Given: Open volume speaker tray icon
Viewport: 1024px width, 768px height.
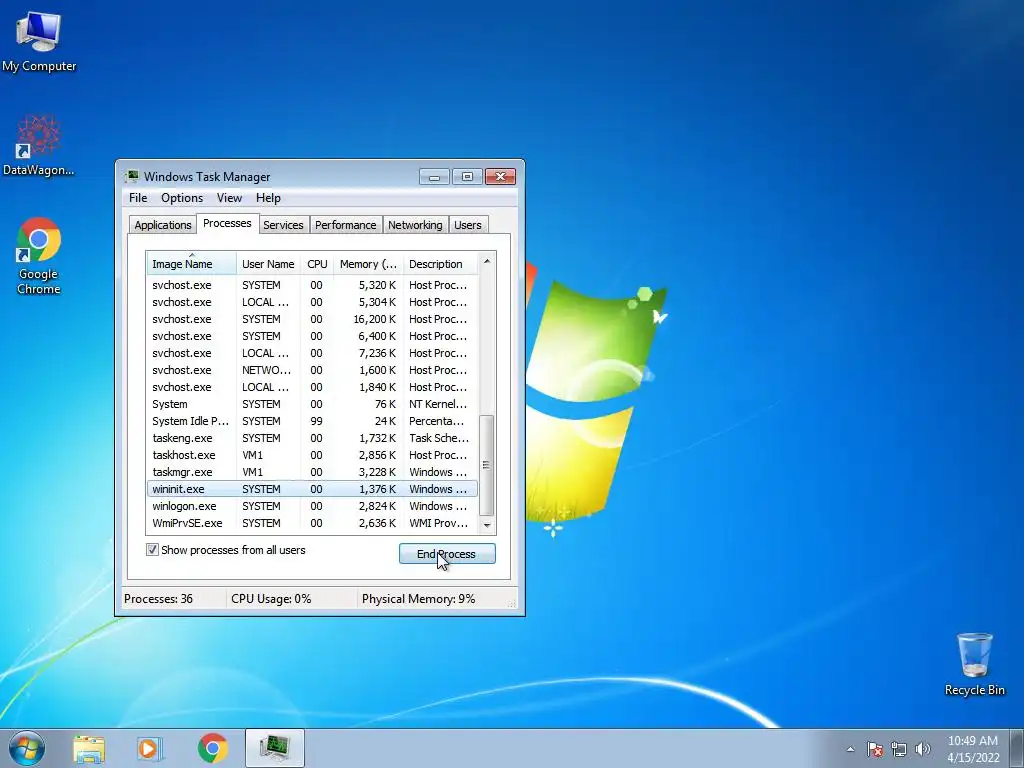Looking at the screenshot, I should pyautogui.click(x=923, y=749).
